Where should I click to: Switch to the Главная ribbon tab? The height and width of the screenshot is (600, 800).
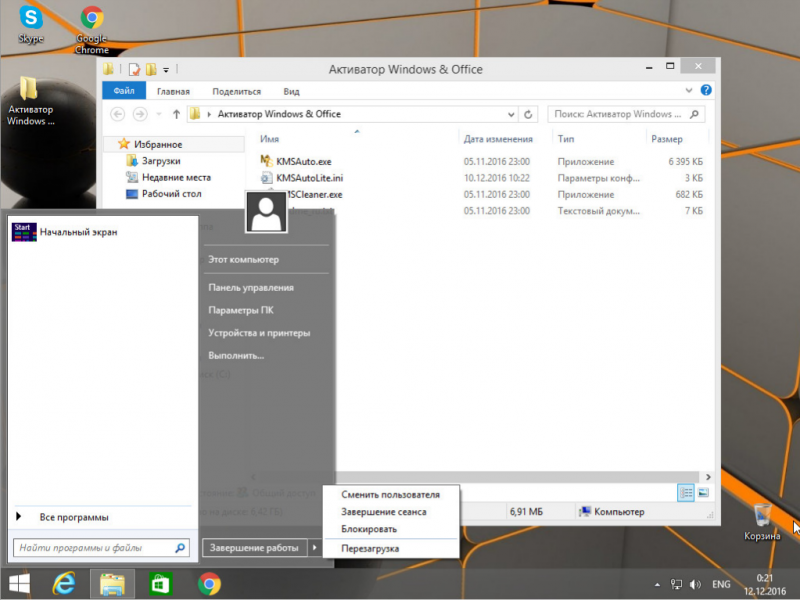point(173,91)
